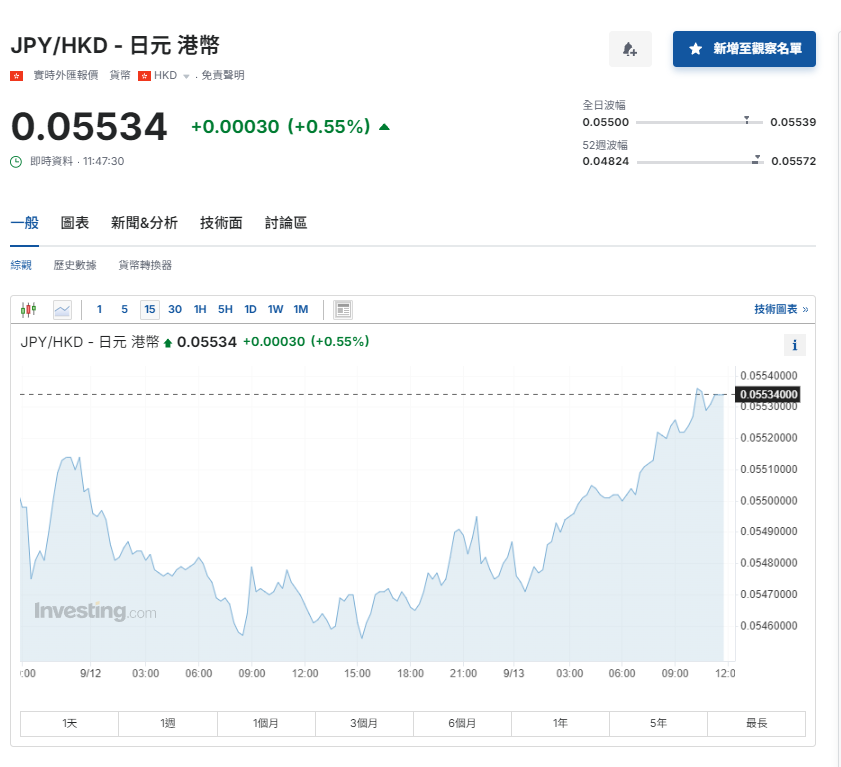Enable the 30 minute interval
The image size is (841, 767).
click(174, 309)
